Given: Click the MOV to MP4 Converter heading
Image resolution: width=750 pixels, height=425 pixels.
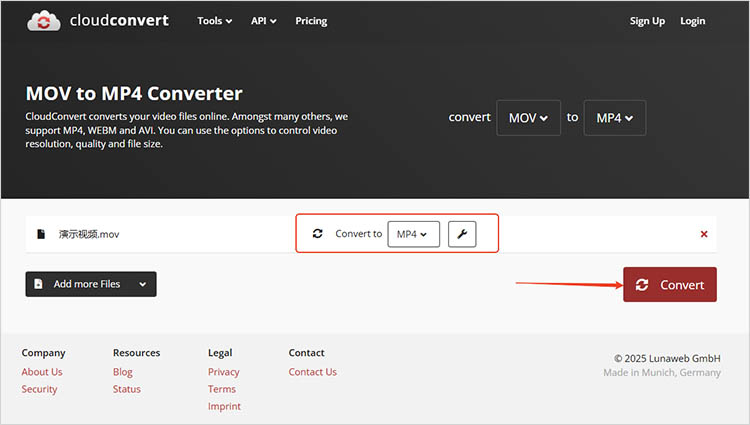Looking at the screenshot, I should click(134, 93).
